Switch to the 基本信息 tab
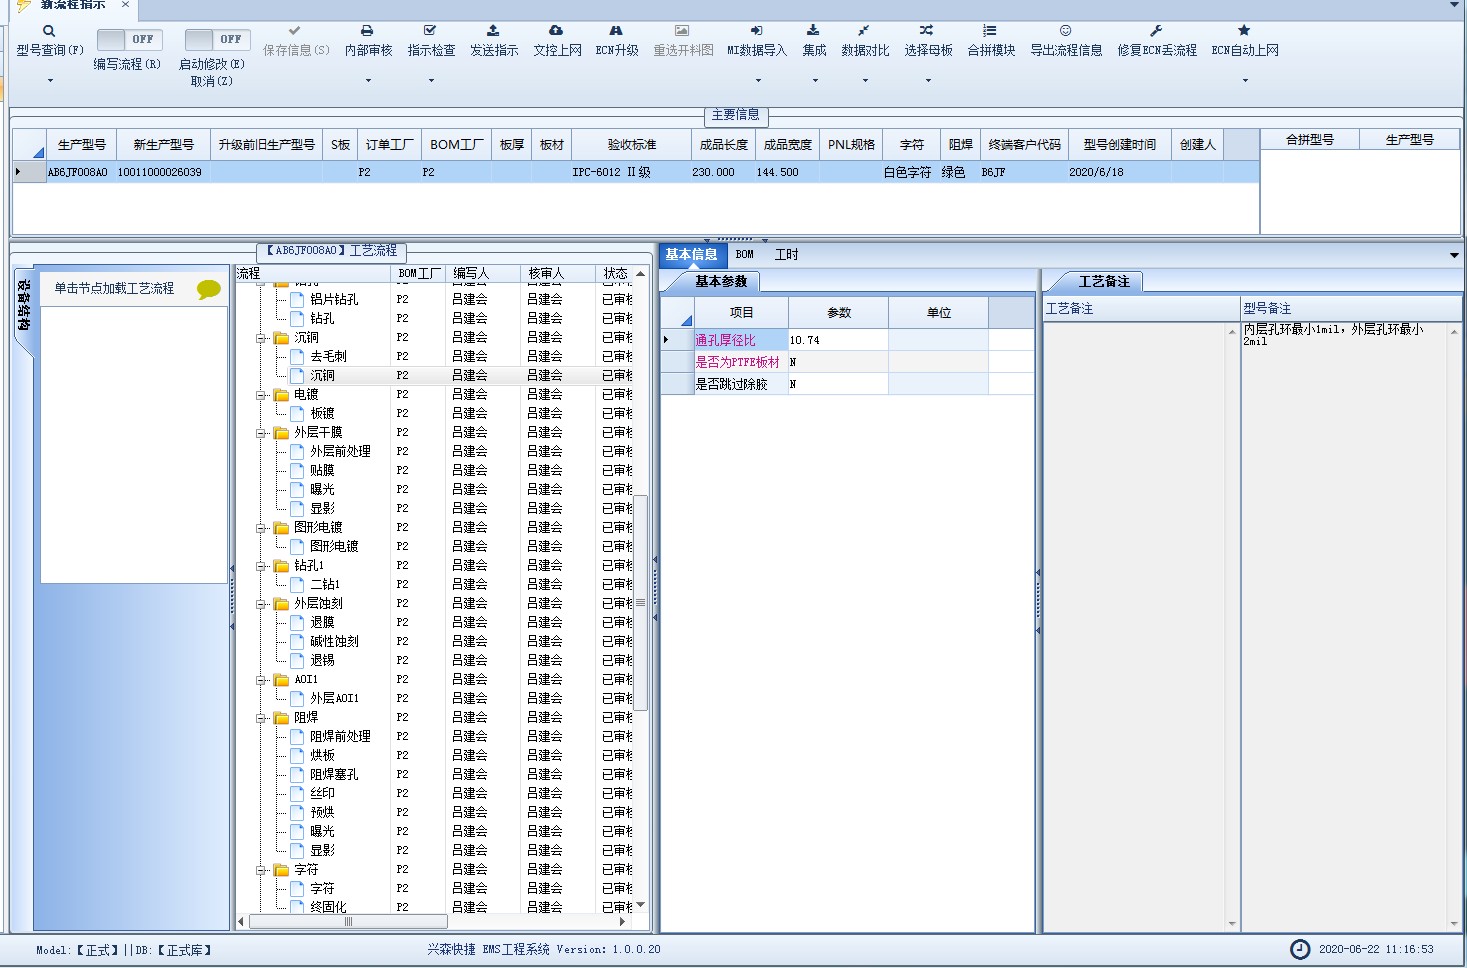The image size is (1467, 968). (x=692, y=255)
